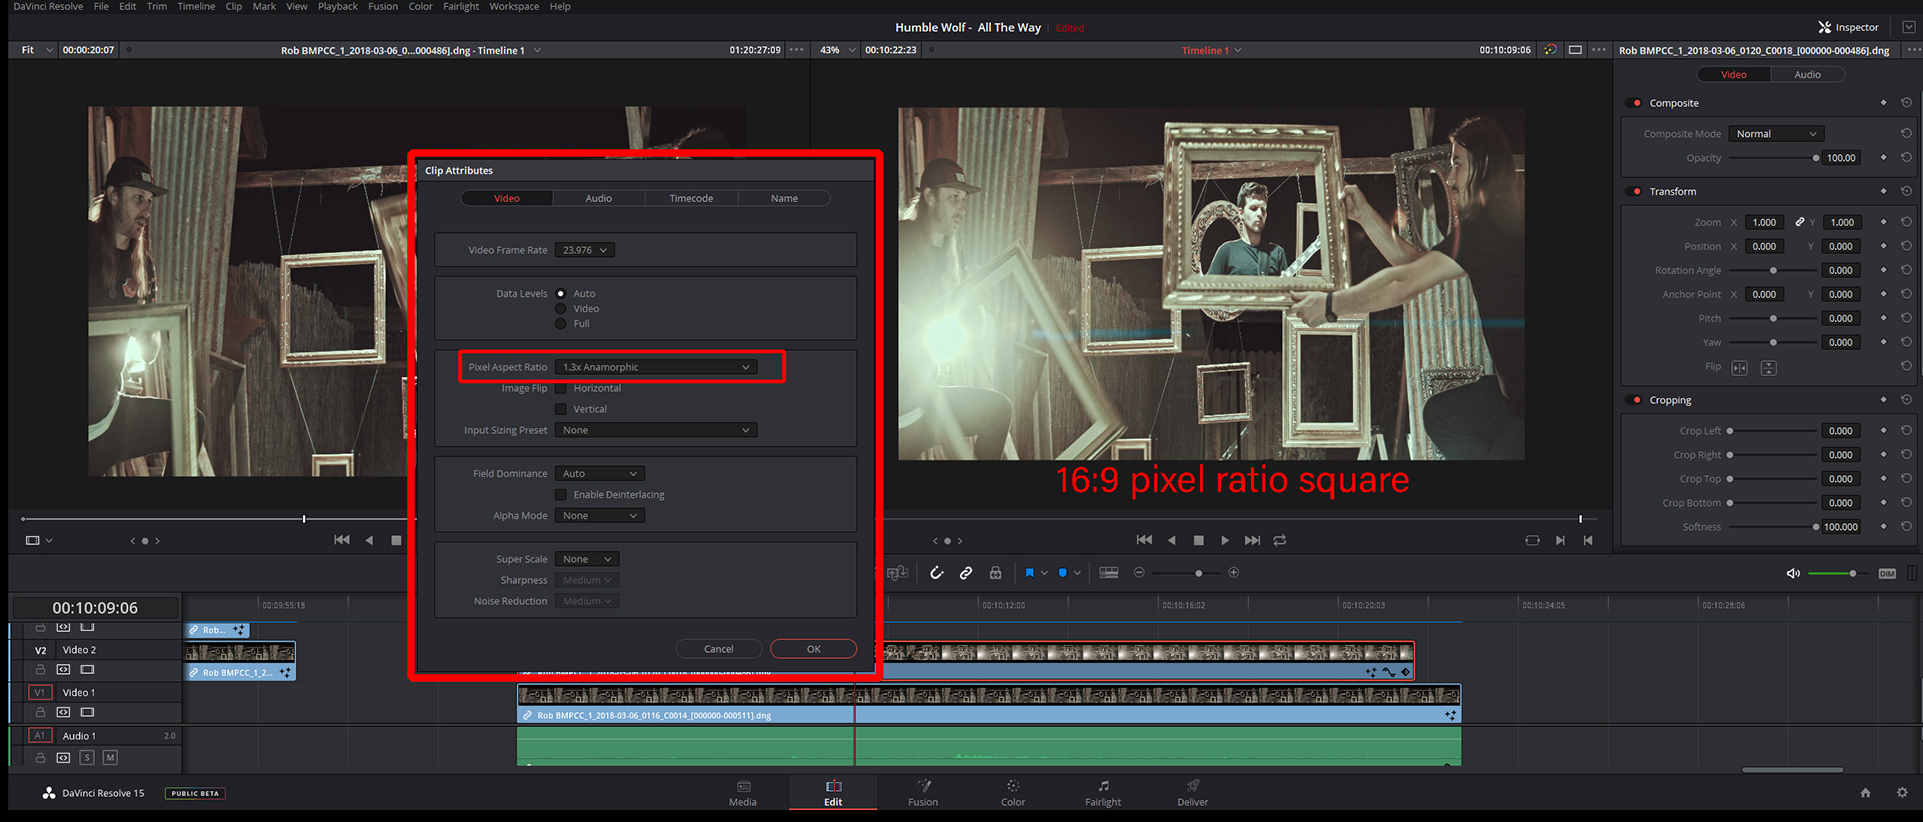The height and width of the screenshot is (822, 1923).
Task: Toggle the Cropping section enable dot
Action: (x=1637, y=400)
